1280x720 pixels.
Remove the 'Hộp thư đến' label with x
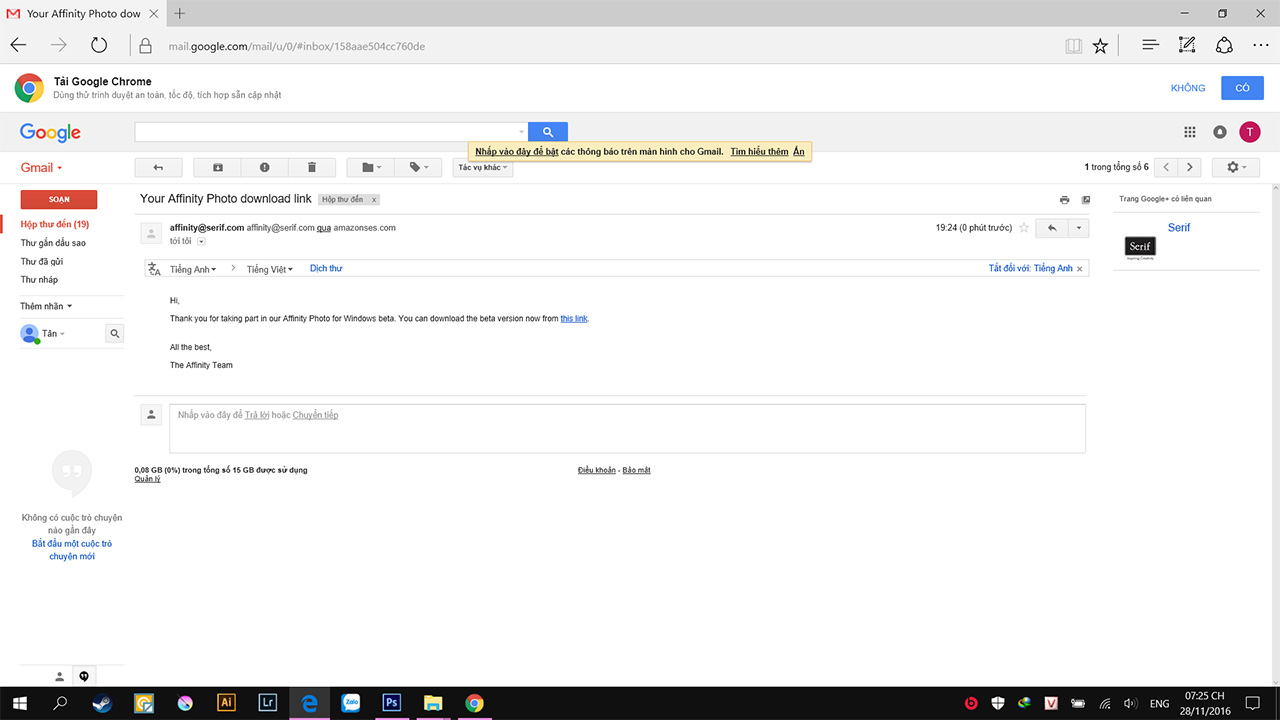(x=374, y=200)
